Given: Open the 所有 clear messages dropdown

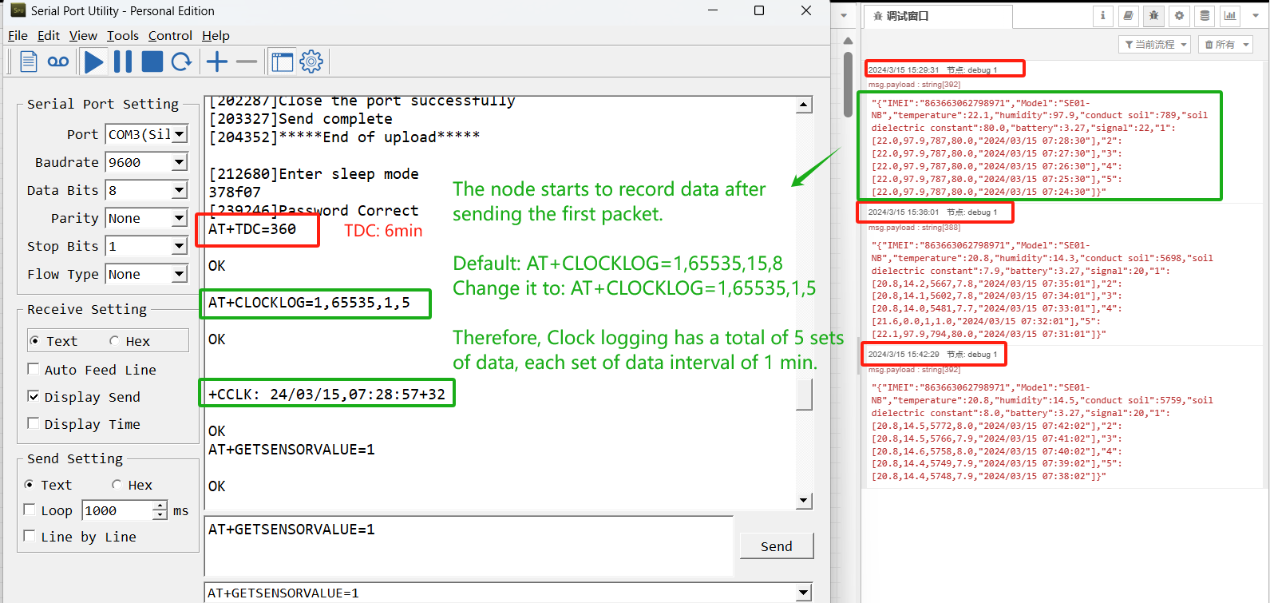Looking at the screenshot, I should [1226, 44].
